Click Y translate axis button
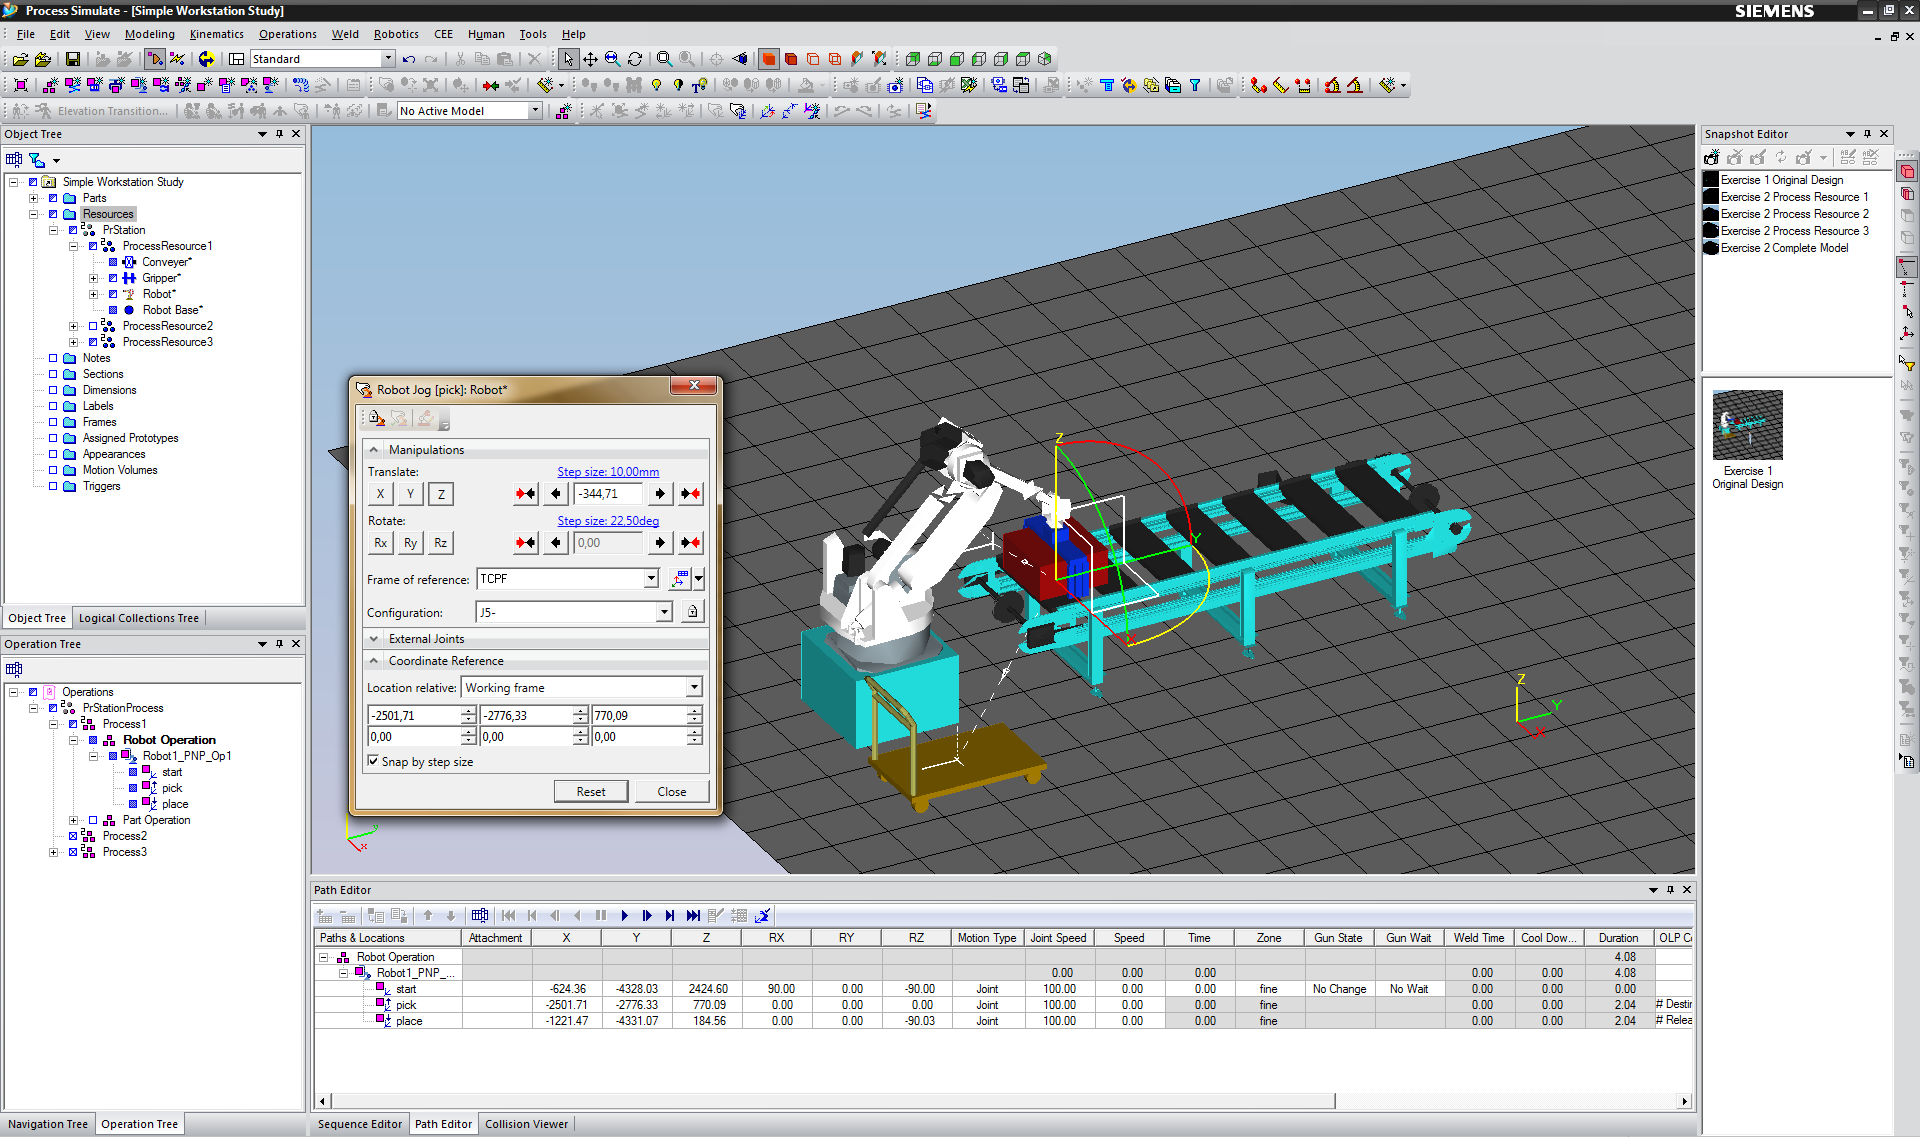 [x=410, y=494]
